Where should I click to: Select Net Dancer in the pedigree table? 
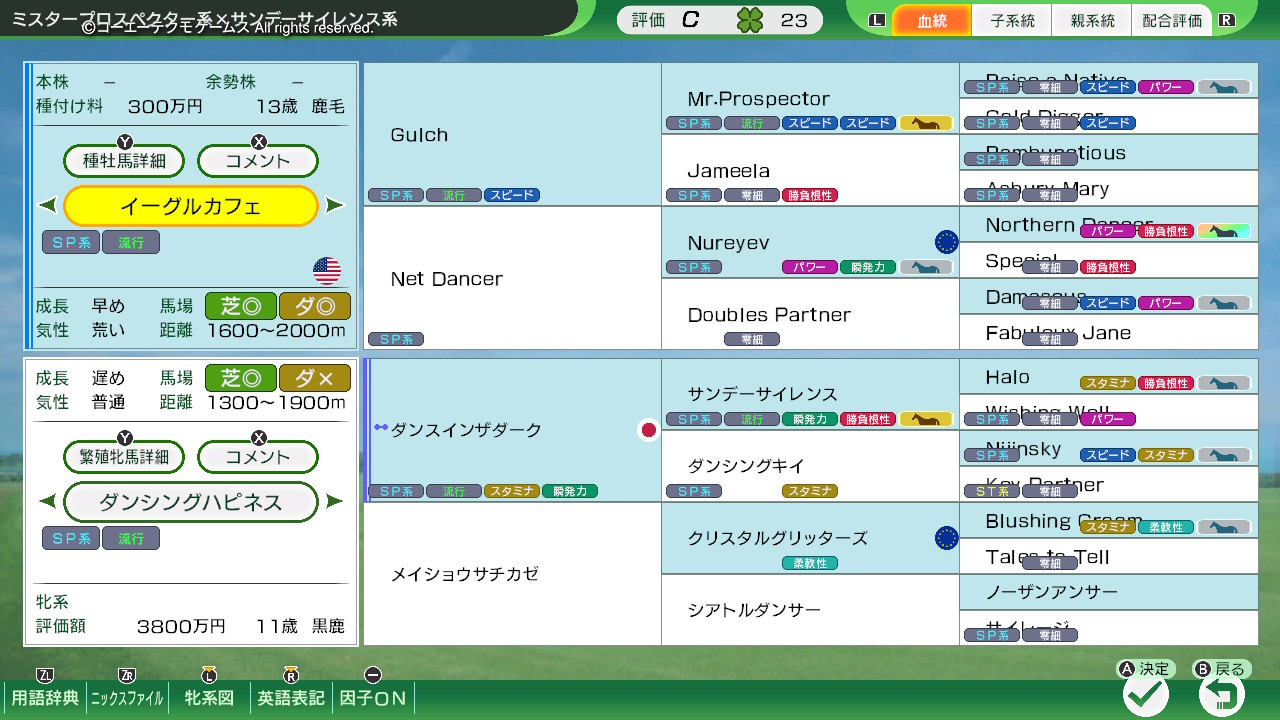512,278
